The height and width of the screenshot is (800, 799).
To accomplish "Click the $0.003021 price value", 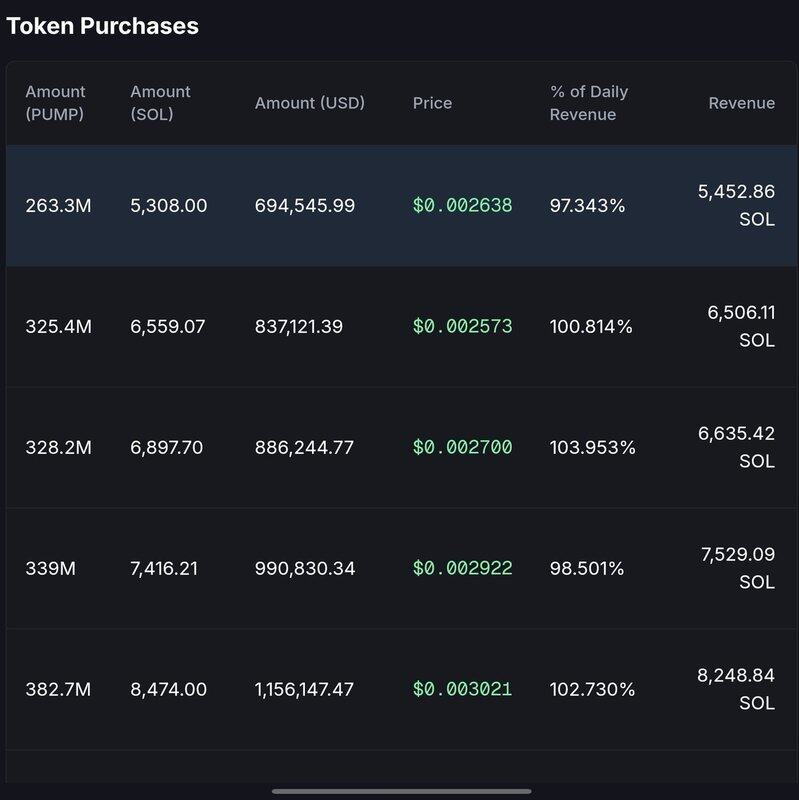I will tap(462, 690).
